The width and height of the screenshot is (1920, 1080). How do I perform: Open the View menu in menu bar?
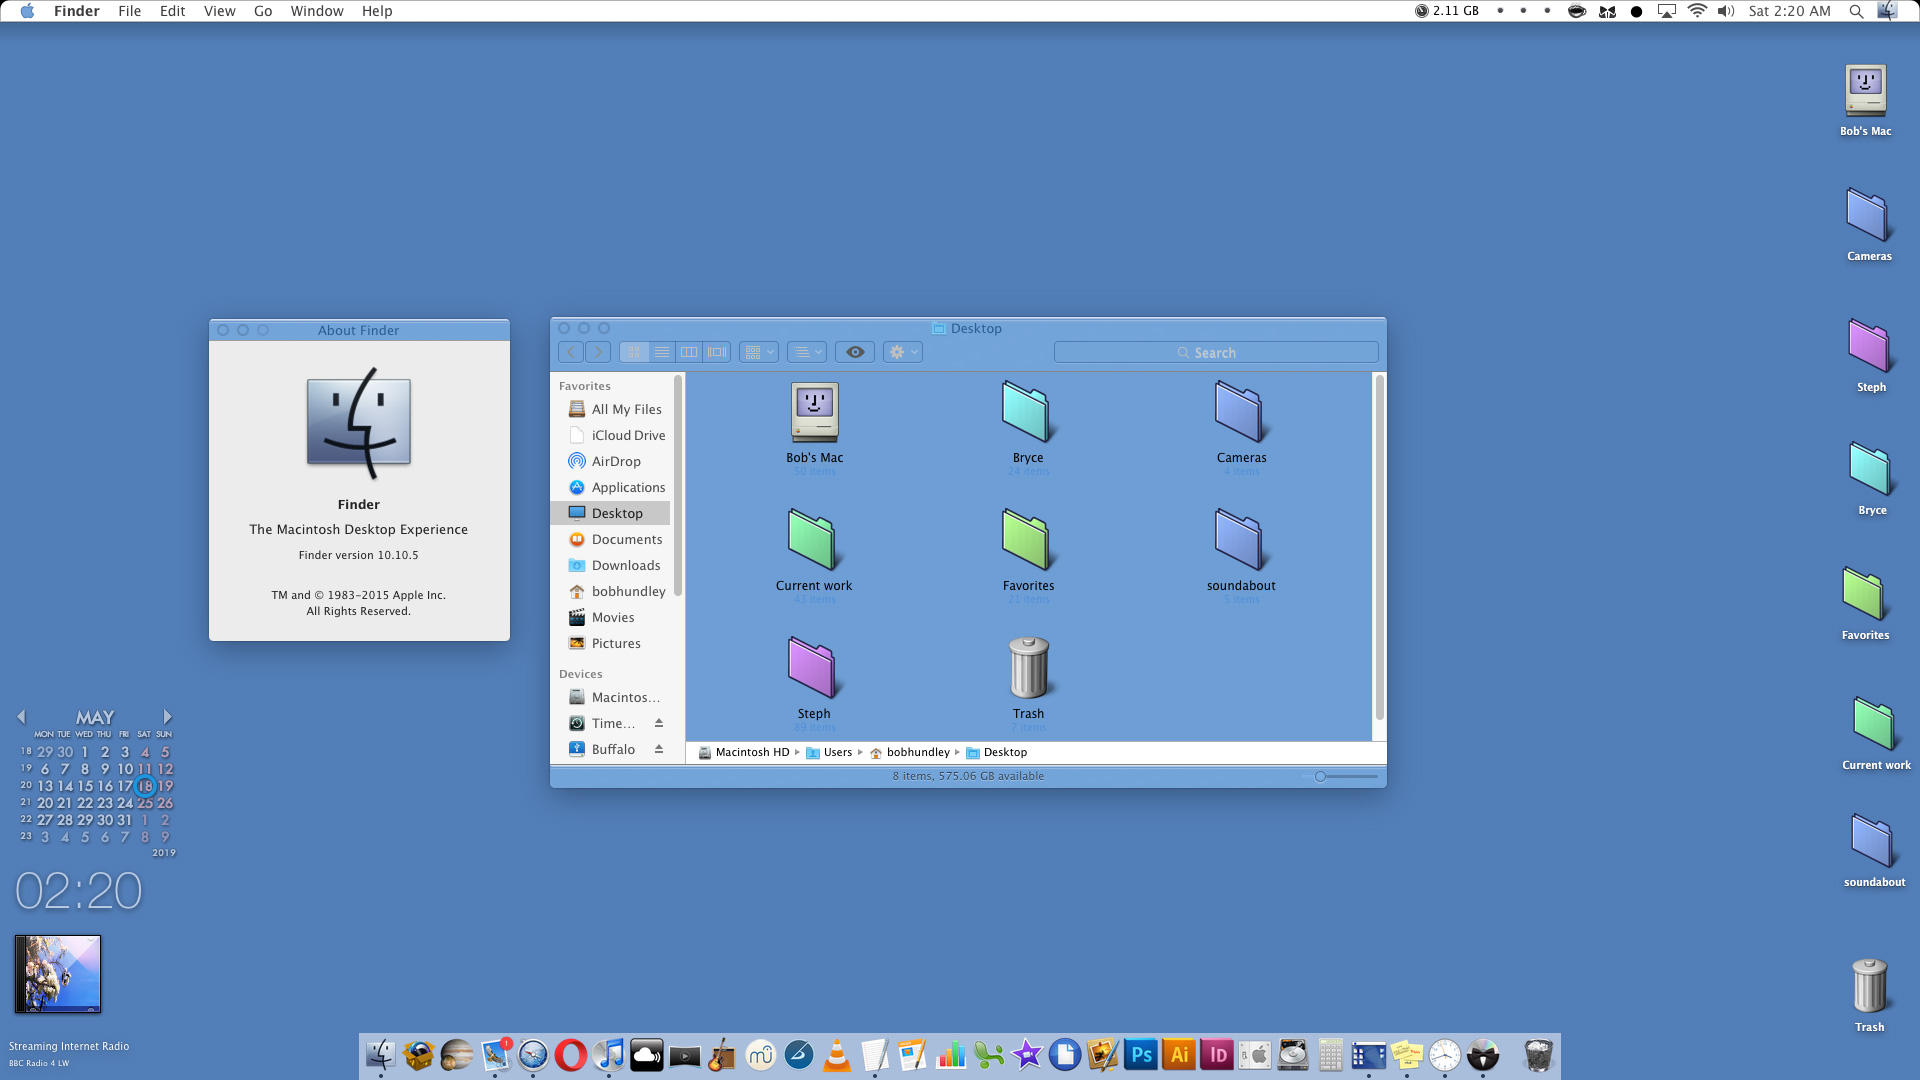(219, 11)
